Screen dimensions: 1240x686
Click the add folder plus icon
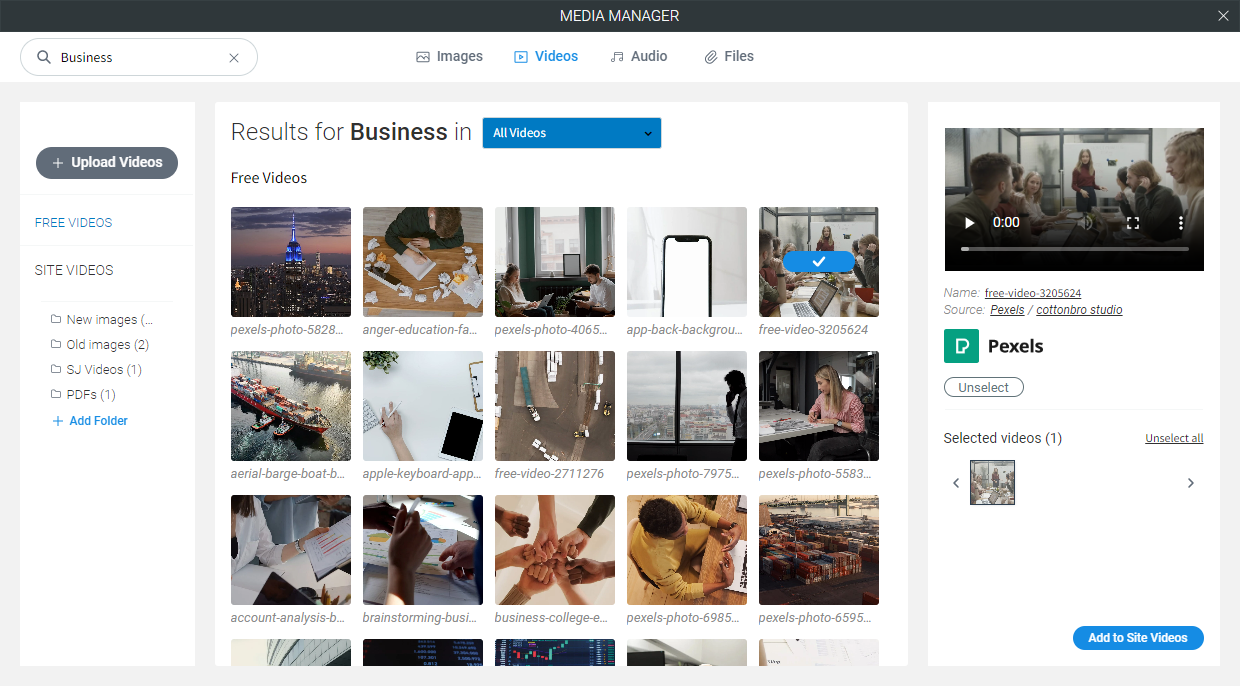[57, 421]
